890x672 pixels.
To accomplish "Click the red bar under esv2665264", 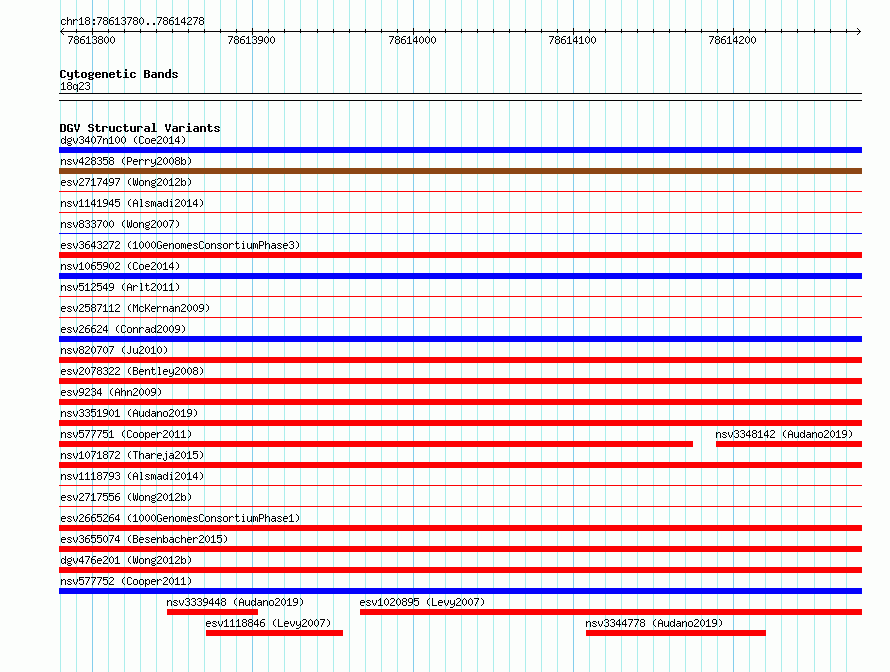I will [460, 528].
